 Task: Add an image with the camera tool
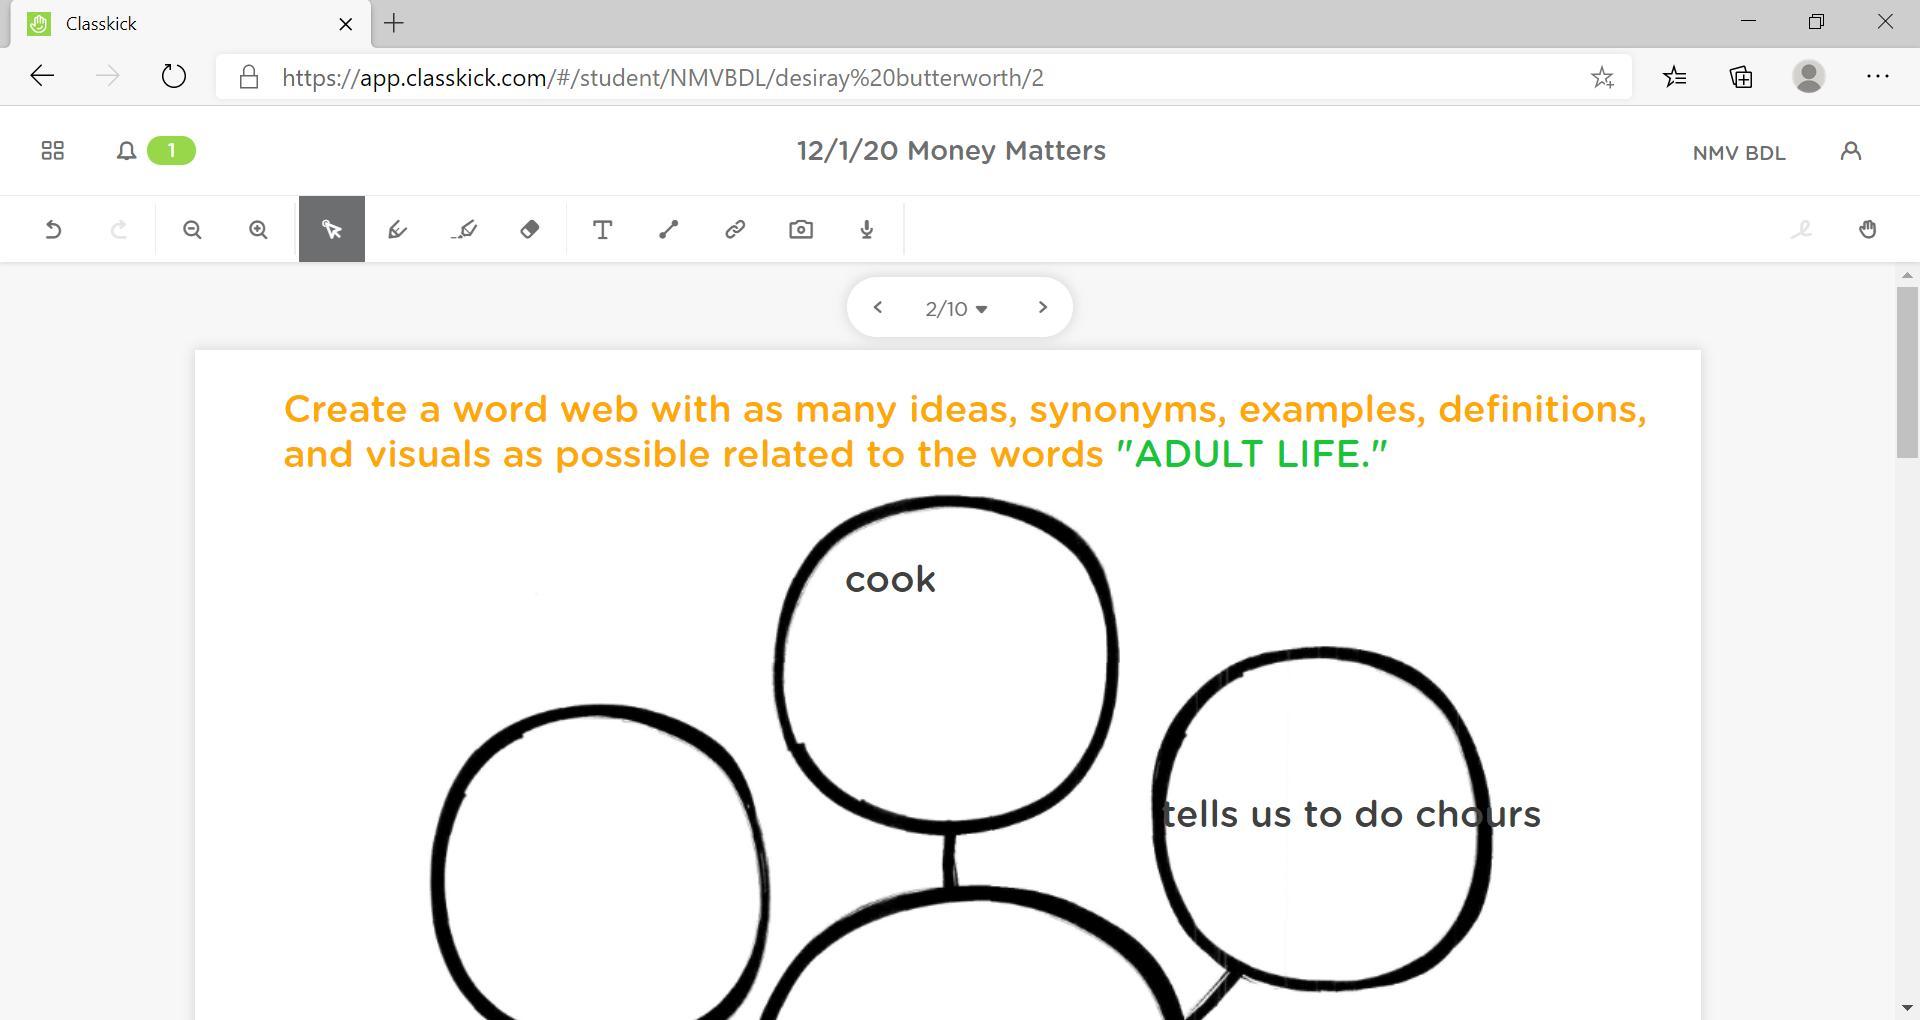801,230
